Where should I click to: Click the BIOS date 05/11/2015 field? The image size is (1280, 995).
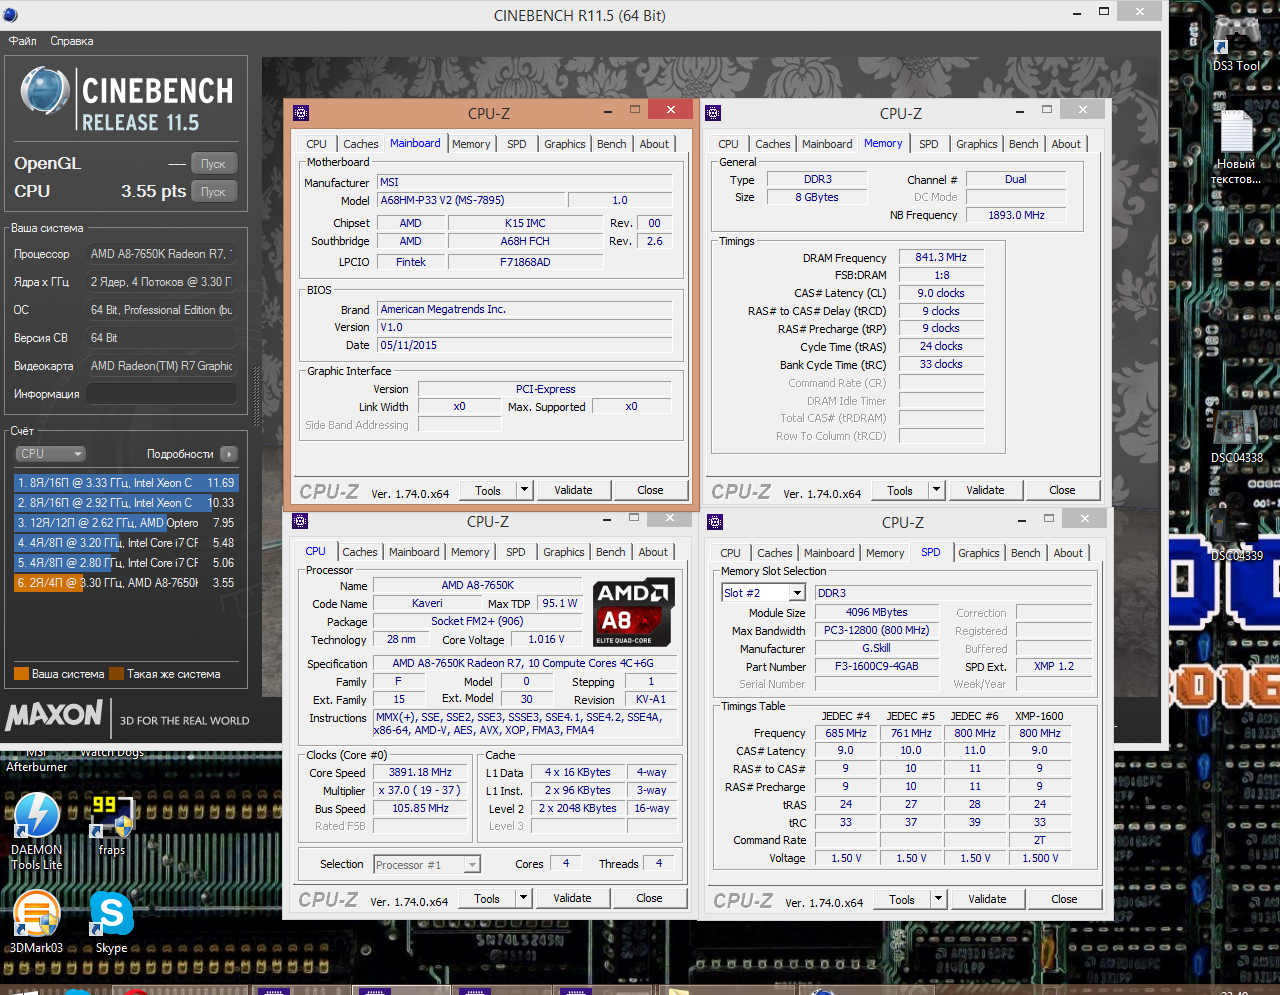[x=524, y=345]
